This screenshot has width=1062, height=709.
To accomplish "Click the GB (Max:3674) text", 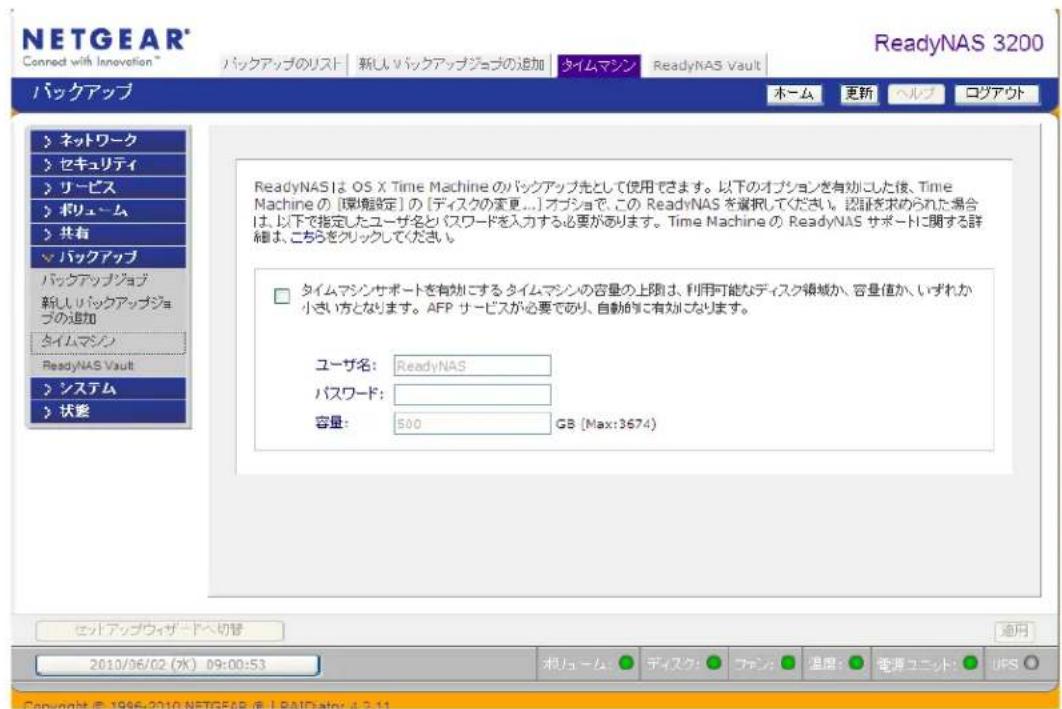I will point(606,424).
